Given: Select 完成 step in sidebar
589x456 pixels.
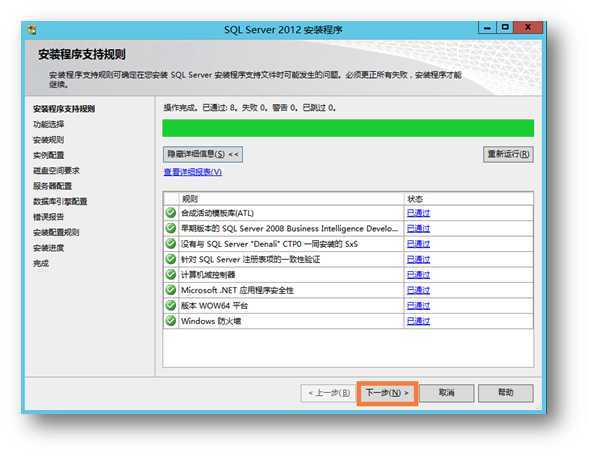Looking at the screenshot, I should pyautogui.click(x=41, y=263).
